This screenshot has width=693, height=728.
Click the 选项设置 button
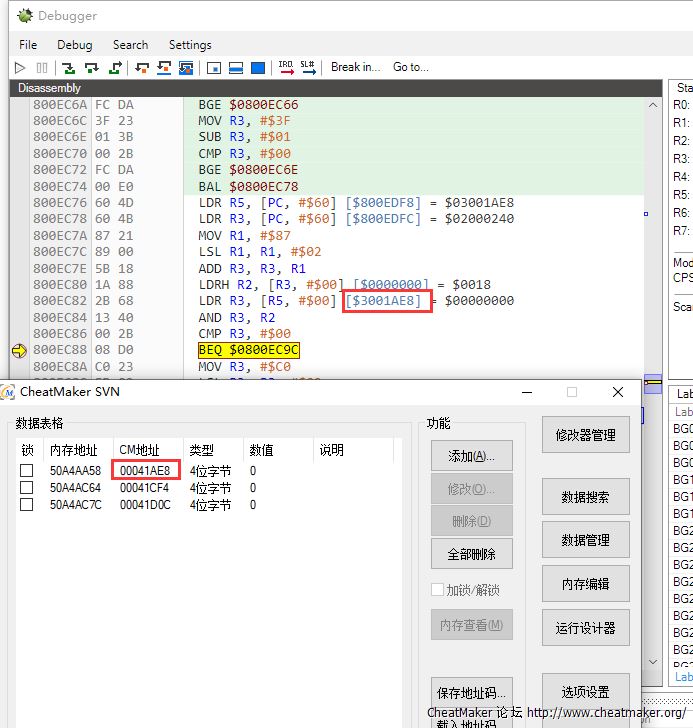coord(586,692)
